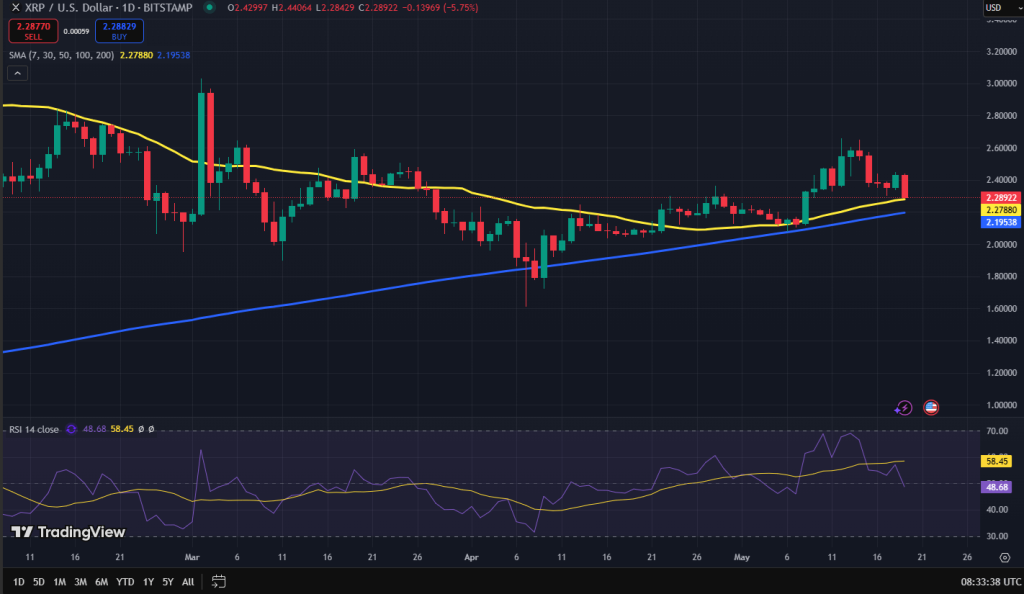The image size is (1024, 594).
Task: Click the O2.42997 open price value
Action: 248,8
